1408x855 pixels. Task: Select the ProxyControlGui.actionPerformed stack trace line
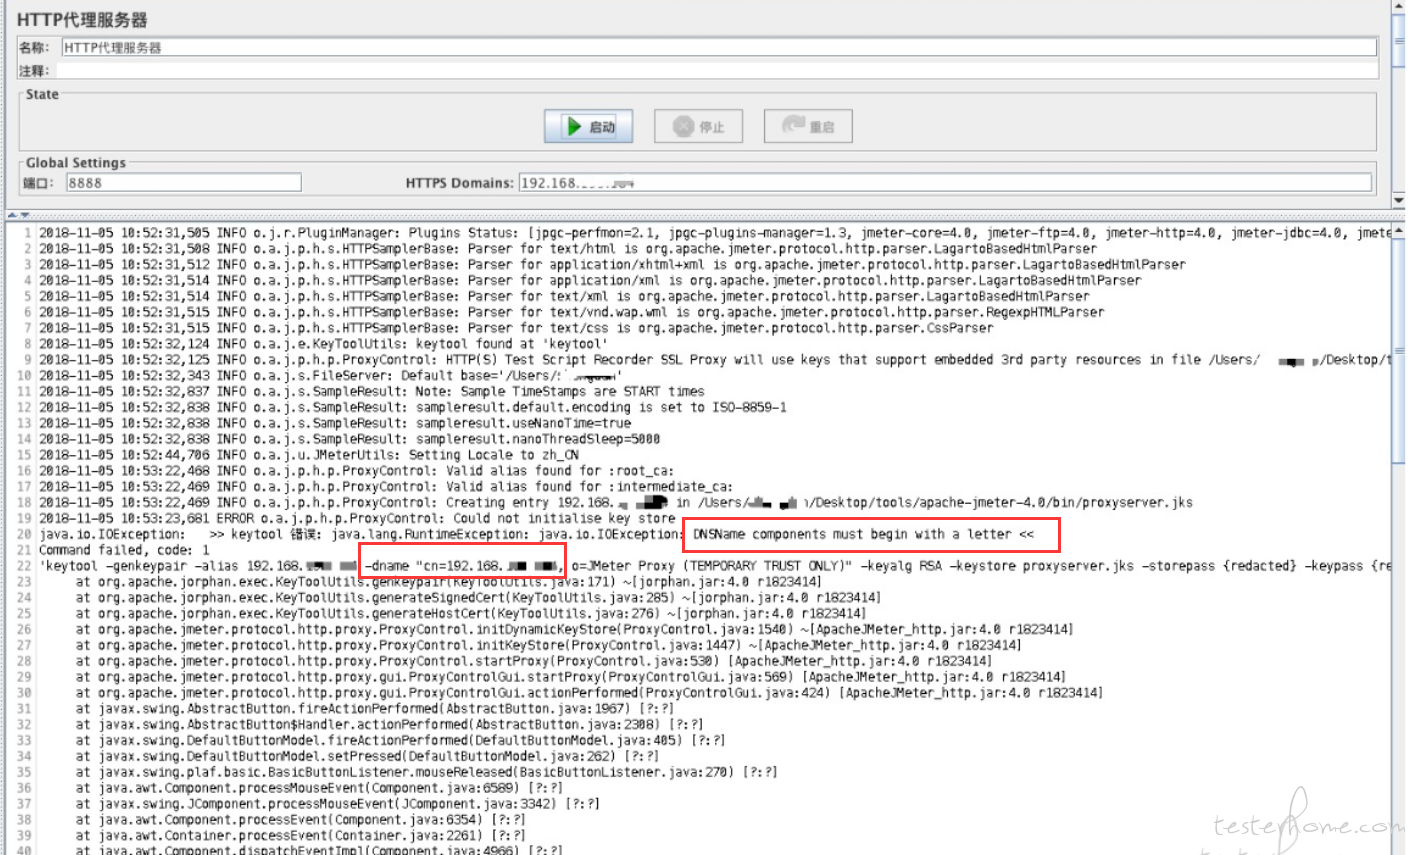click(x=589, y=693)
